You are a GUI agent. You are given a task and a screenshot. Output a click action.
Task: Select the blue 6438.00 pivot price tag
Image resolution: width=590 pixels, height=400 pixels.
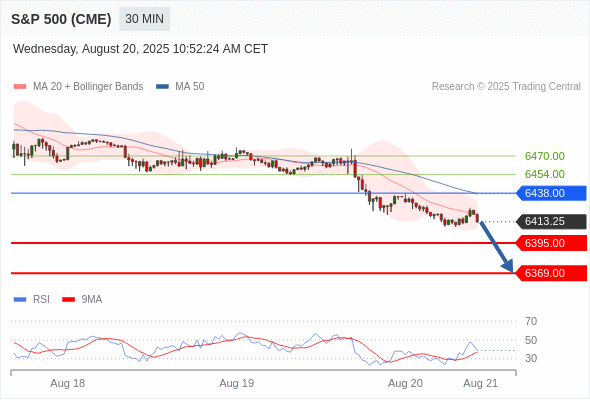pyautogui.click(x=551, y=193)
